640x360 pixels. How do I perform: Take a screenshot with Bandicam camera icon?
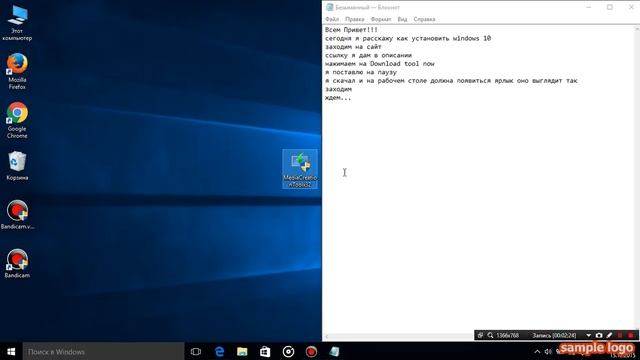click(599, 336)
